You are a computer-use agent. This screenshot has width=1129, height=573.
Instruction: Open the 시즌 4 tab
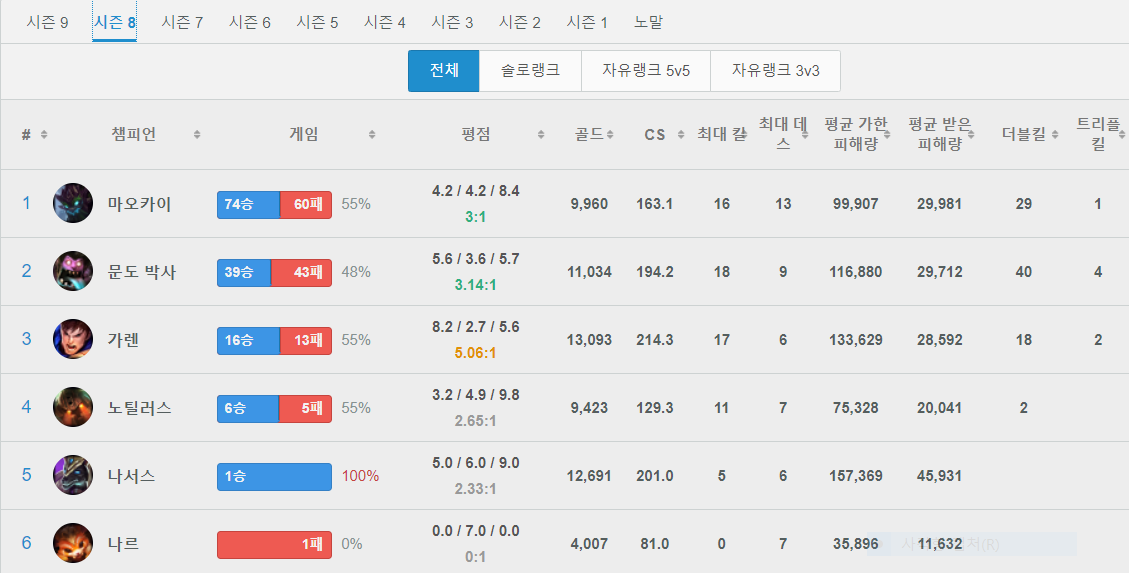(384, 22)
